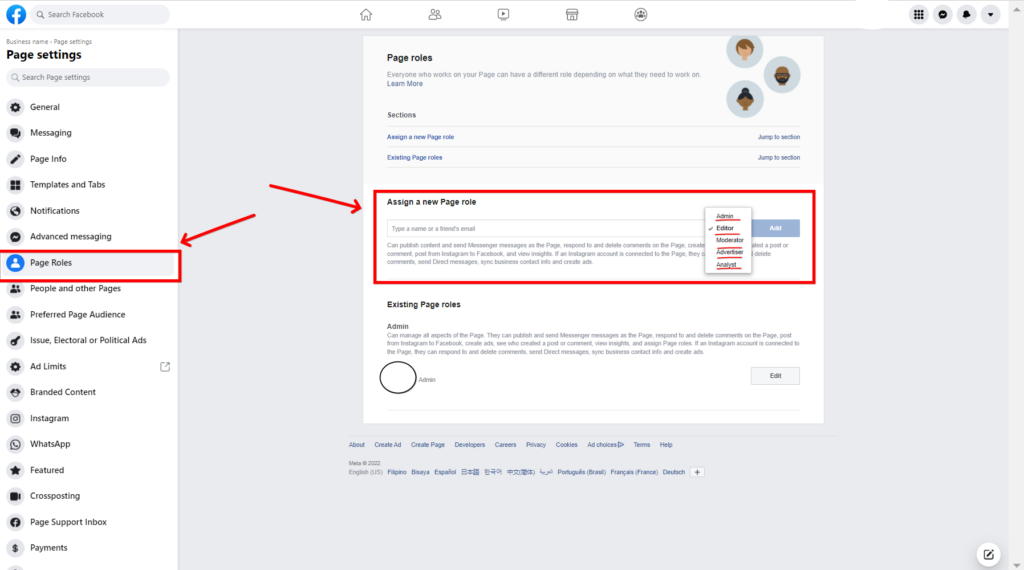Click the Instagram logo icon
Screen dimensions: 1024x570
[16, 419]
